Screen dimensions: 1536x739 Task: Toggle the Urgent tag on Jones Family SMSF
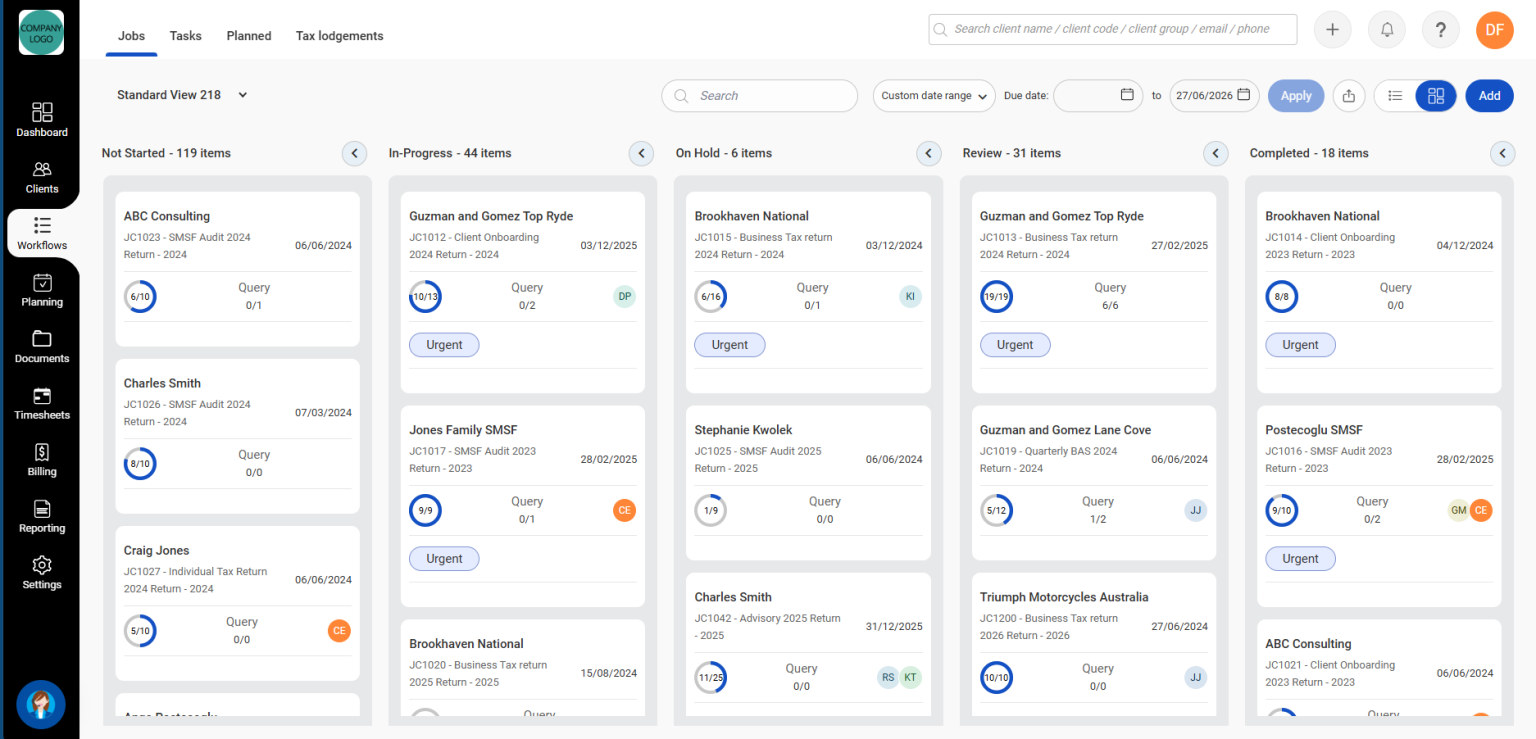tap(444, 558)
